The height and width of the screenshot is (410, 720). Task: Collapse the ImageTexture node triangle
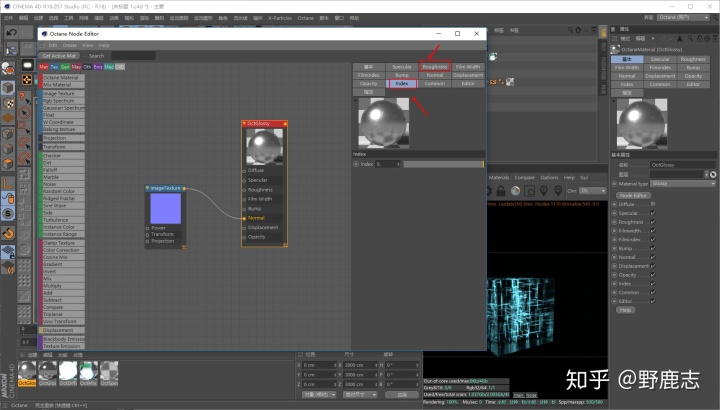(x=147, y=188)
